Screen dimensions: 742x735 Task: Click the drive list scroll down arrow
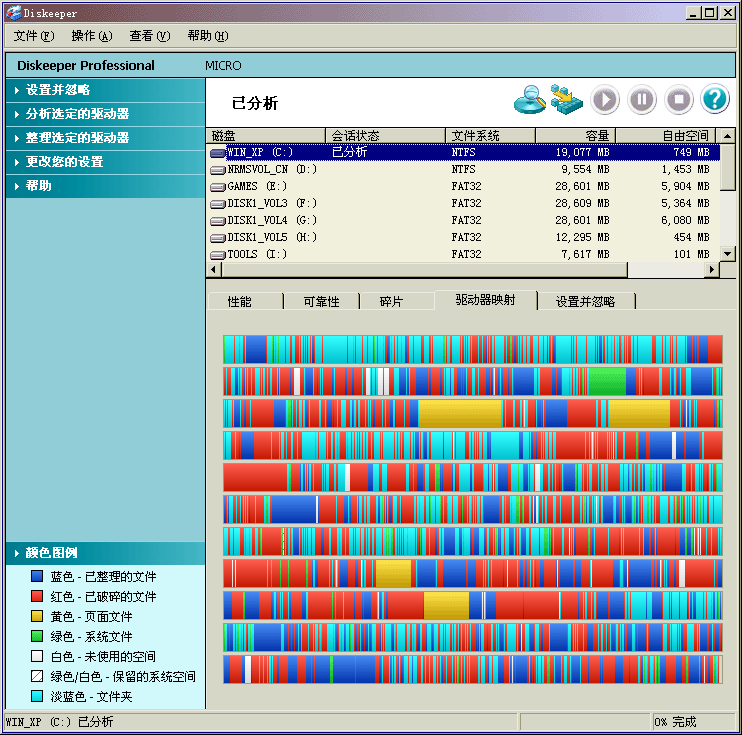[x=727, y=254]
